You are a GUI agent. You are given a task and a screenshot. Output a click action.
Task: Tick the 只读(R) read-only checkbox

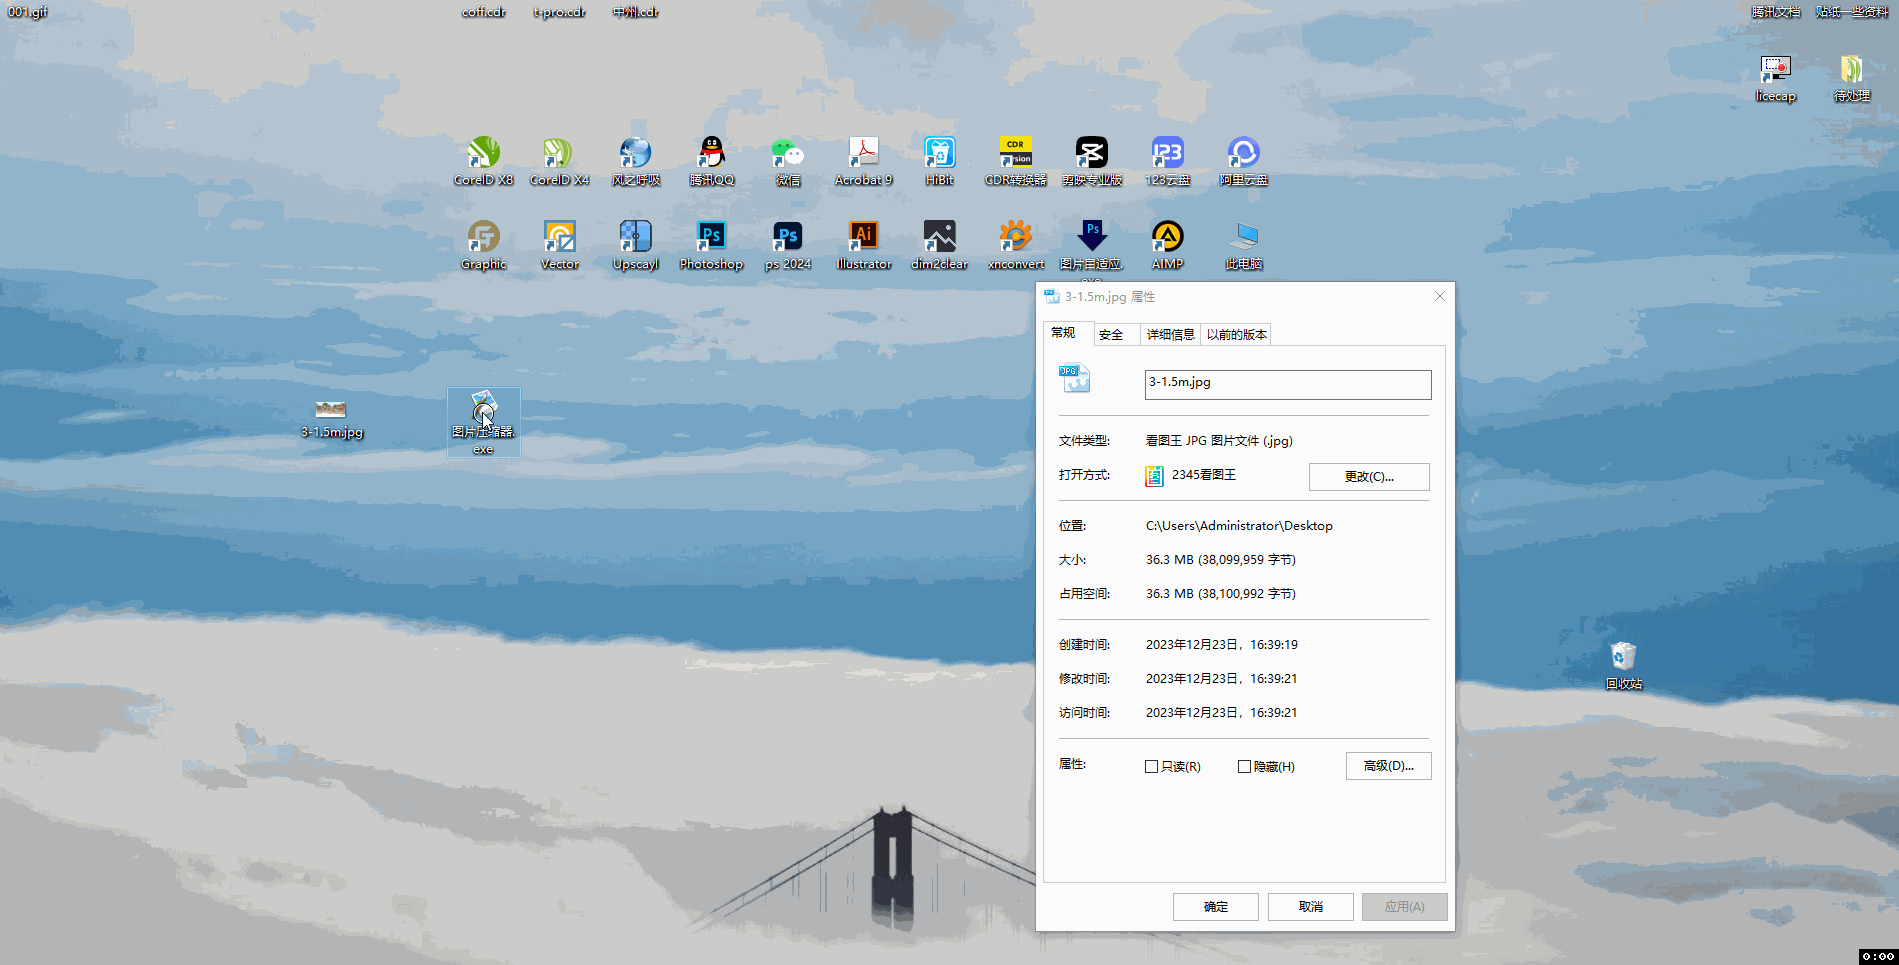point(1151,767)
